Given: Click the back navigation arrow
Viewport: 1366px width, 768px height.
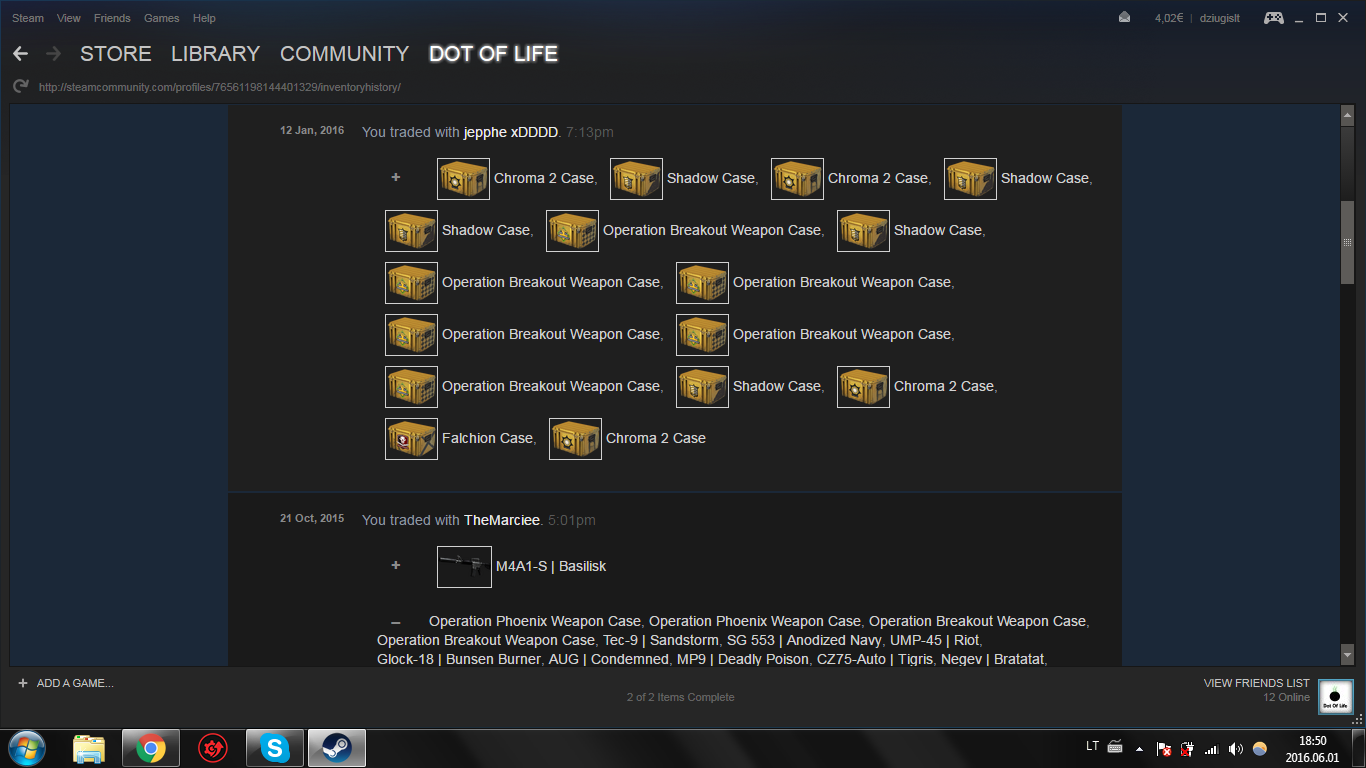Looking at the screenshot, I should pos(20,54).
